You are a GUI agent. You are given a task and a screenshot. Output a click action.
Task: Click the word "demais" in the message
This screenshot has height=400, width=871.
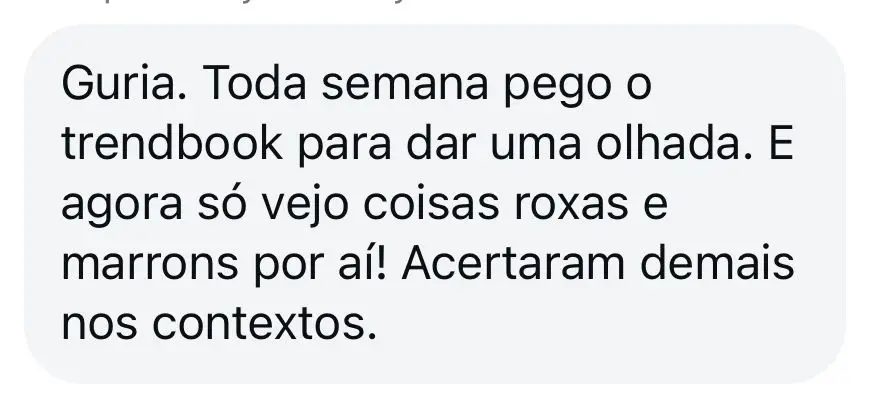click(x=719, y=264)
